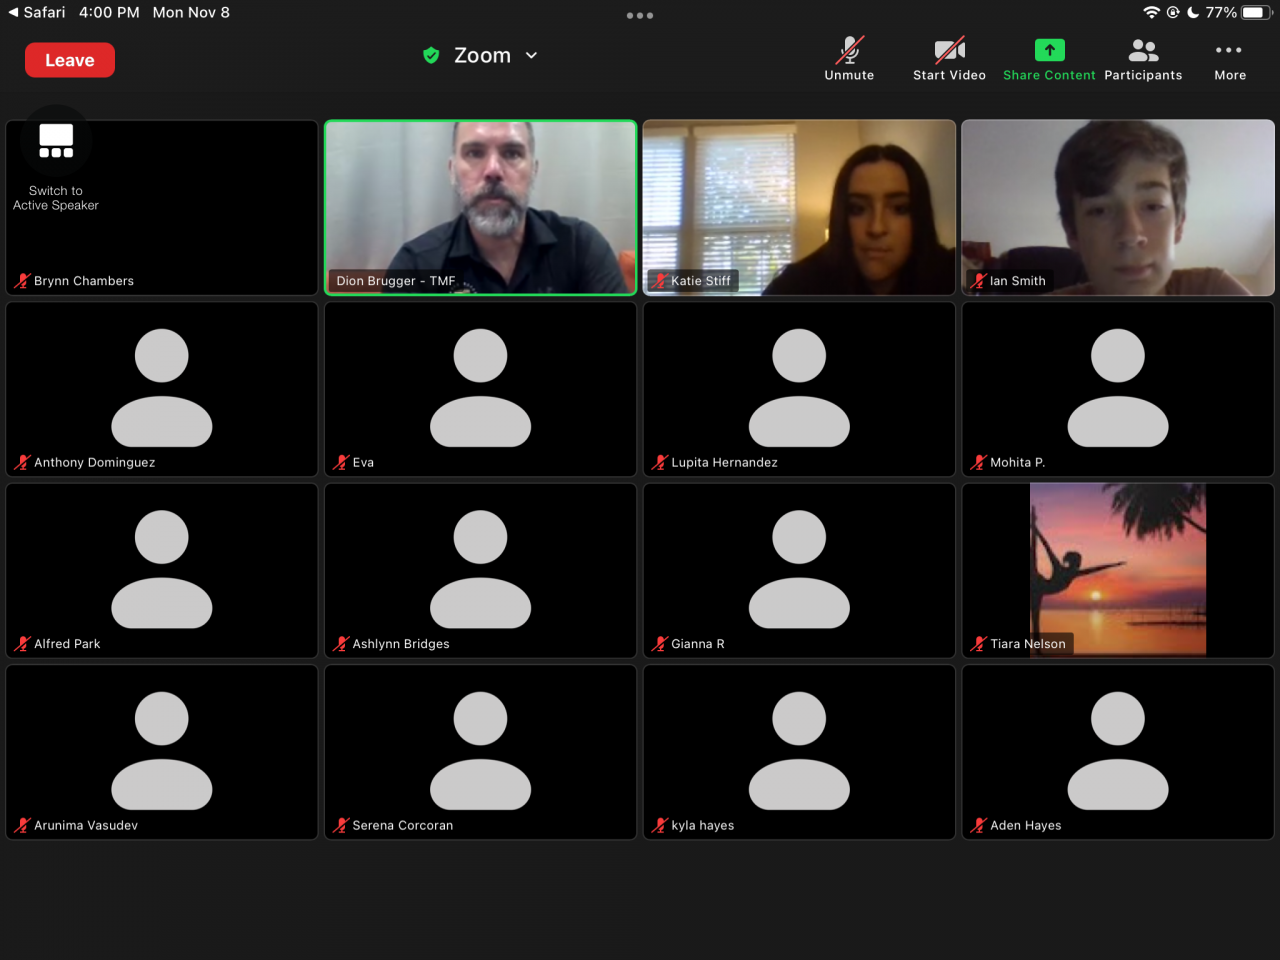This screenshot has height=960, width=1280.
Task: Open the Participants list
Action: point(1143,59)
